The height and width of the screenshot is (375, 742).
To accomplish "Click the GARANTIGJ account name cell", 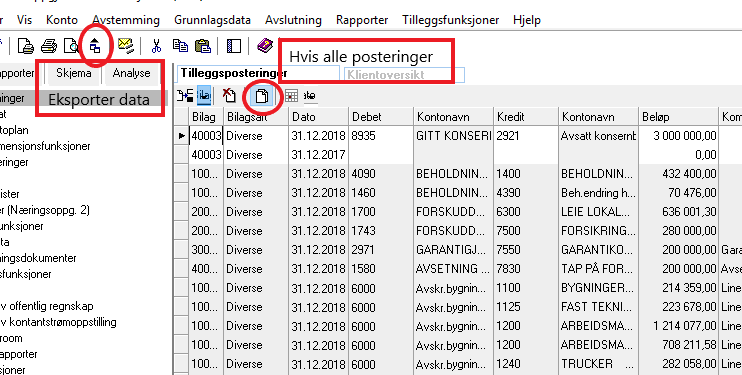I will 454,250.
